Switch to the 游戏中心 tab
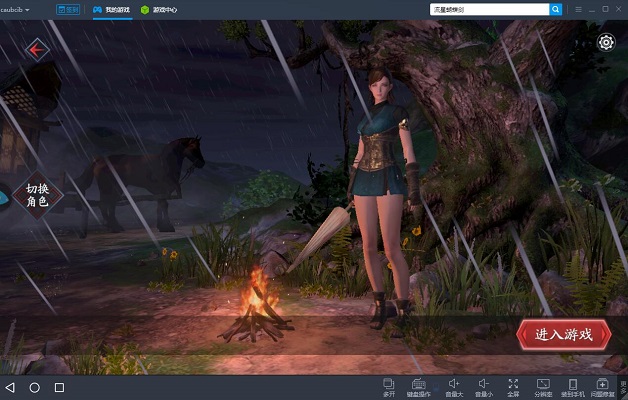Image resolution: width=628 pixels, height=400 pixels. (159, 10)
